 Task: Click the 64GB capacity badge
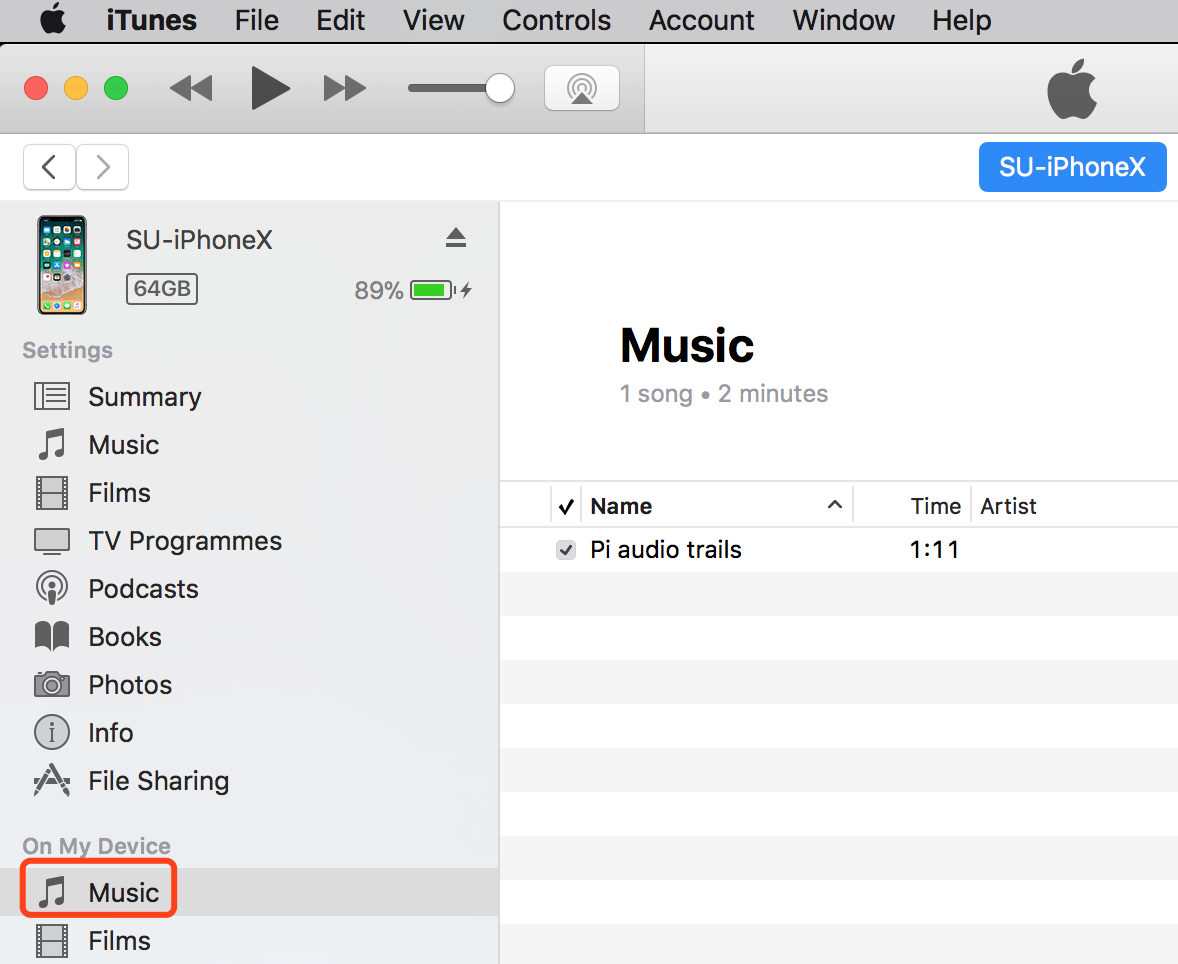click(162, 289)
